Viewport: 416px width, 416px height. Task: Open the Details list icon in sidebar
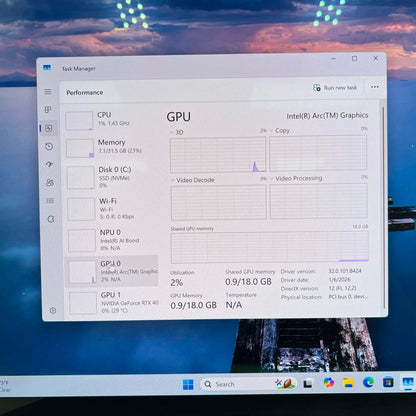[x=50, y=201]
